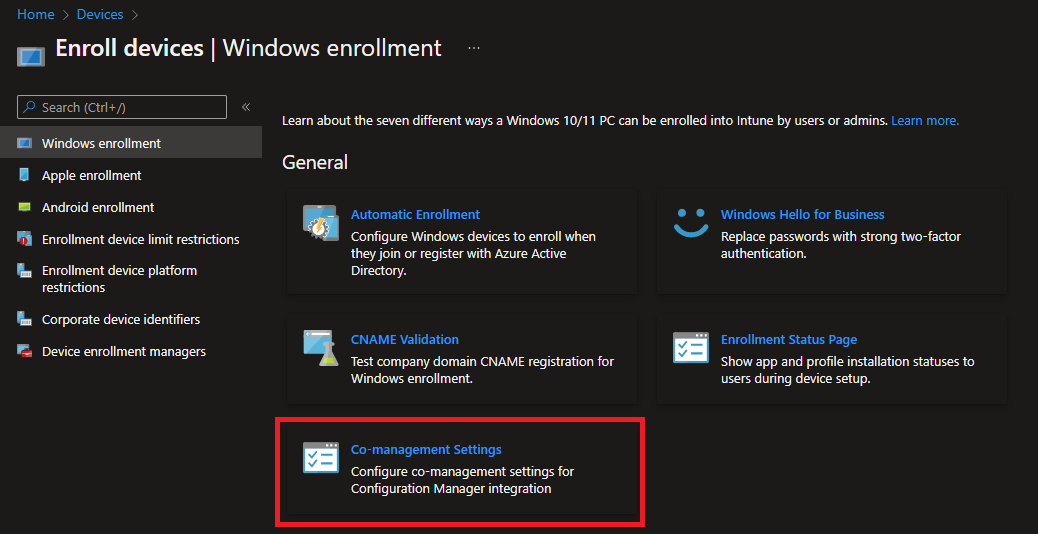Select Android enrollment in sidebar
The image size is (1038, 534).
131,207
